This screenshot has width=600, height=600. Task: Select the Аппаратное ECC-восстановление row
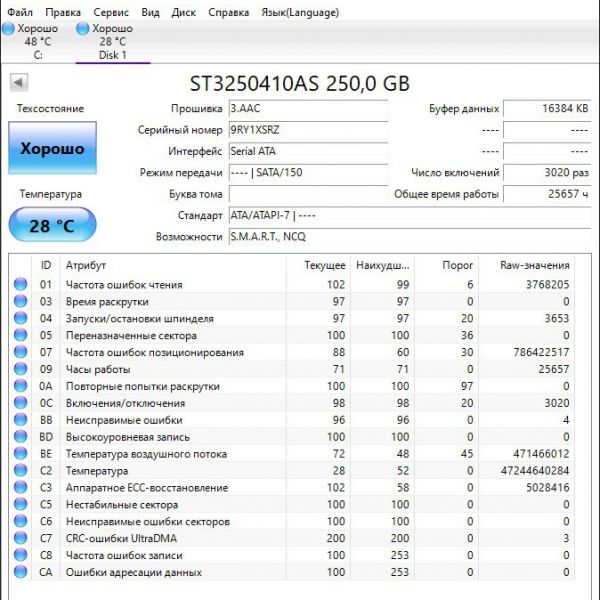[292, 488]
